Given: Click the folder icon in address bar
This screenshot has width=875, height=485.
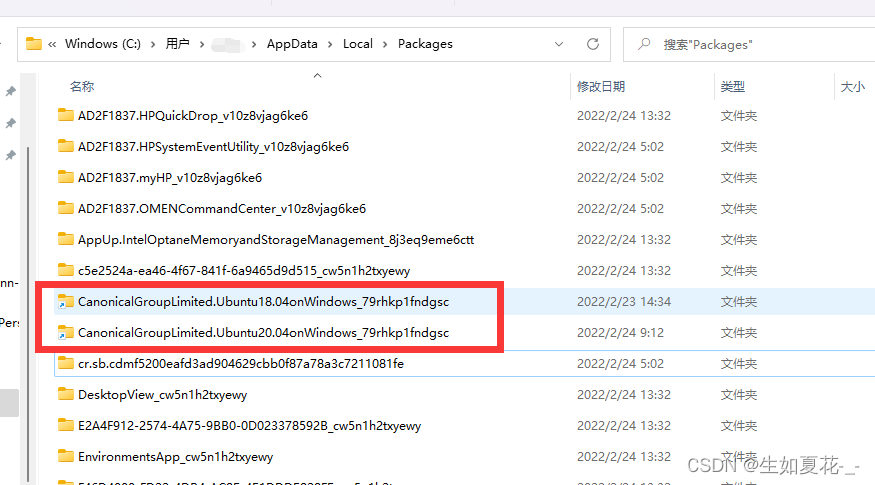Looking at the screenshot, I should 34,44.
